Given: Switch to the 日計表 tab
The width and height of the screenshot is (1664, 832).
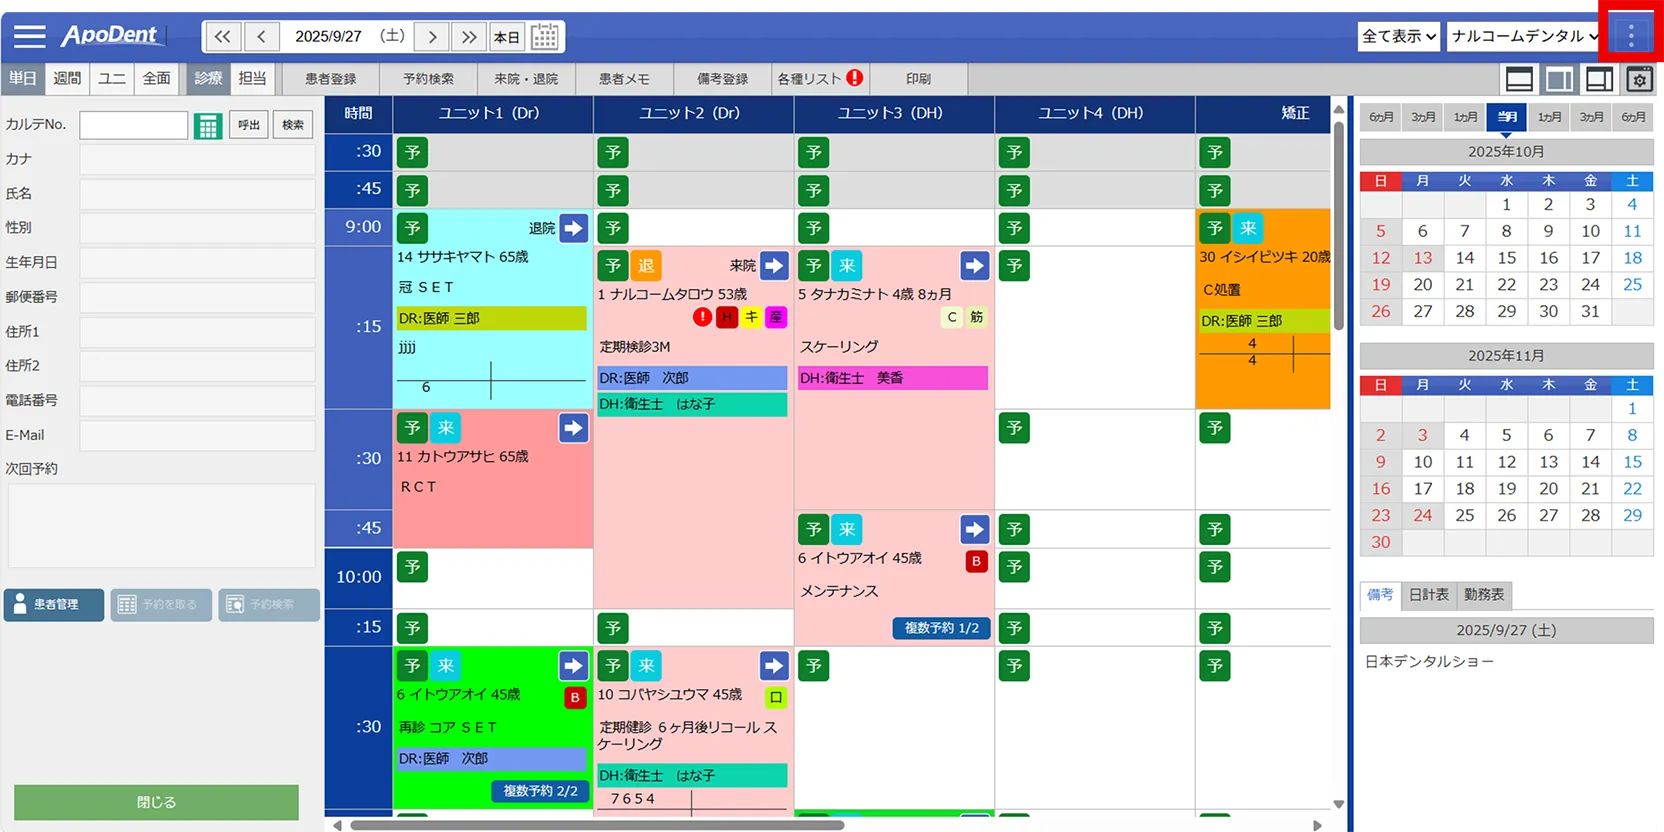Looking at the screenshot, I should coord(1428,594).
